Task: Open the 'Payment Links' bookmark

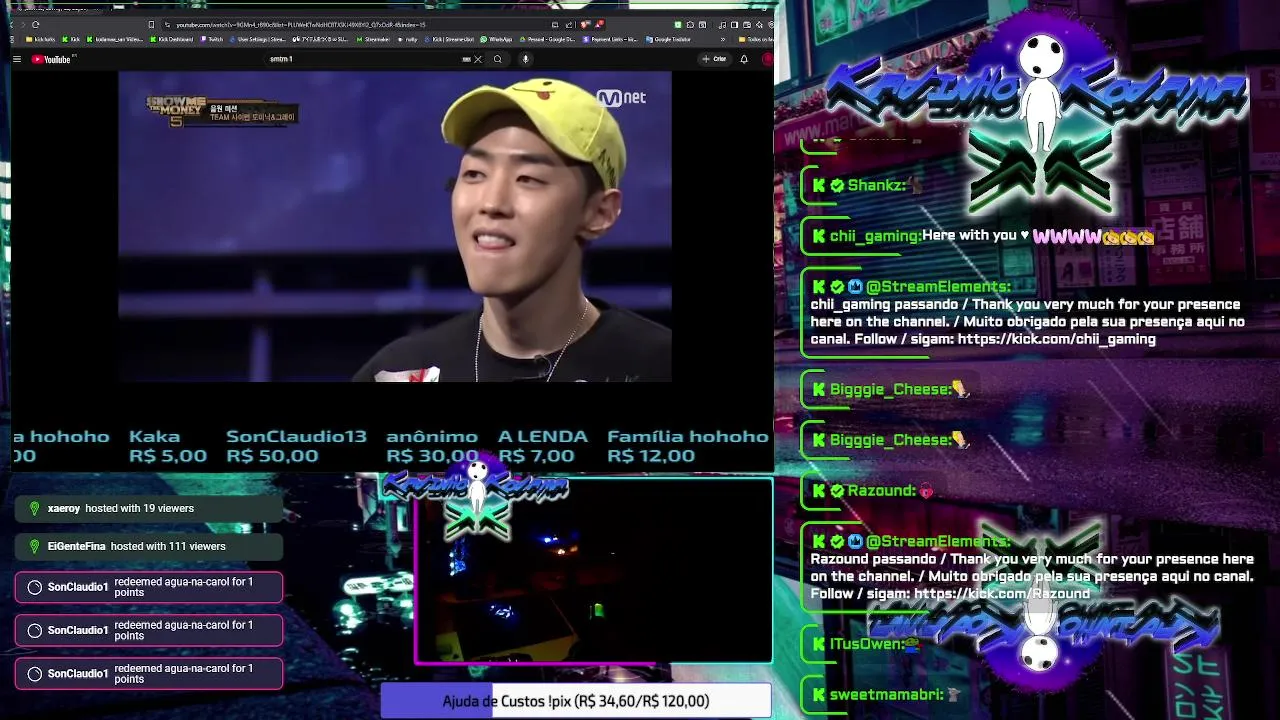Action: point(610,39)
